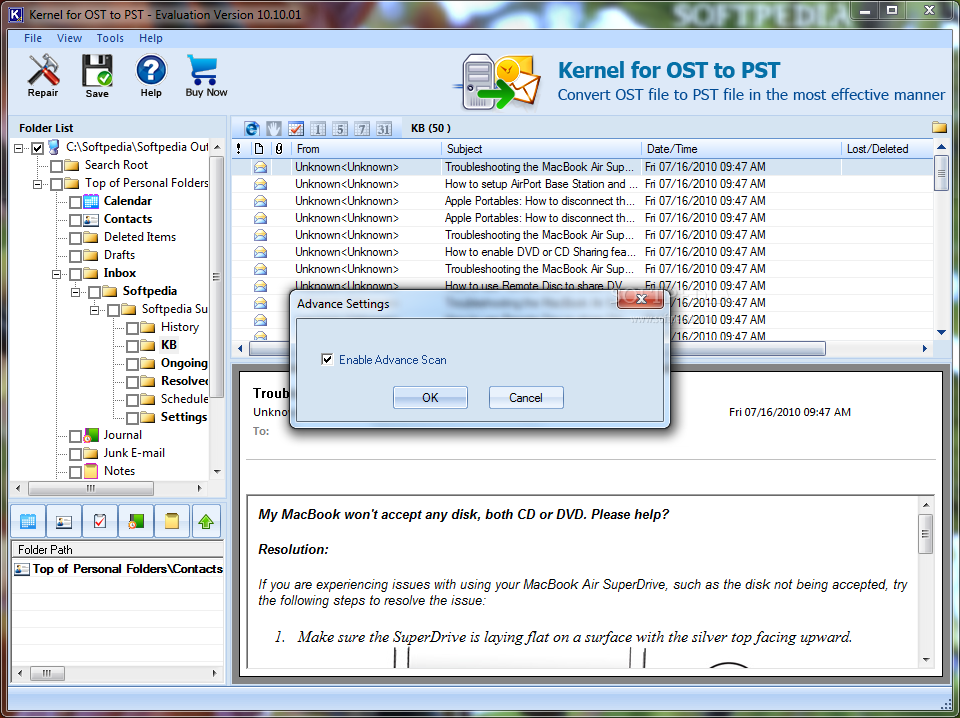Click the green journal quick-filter button
The height and width of the screenshot is (718, 960).
135,522
